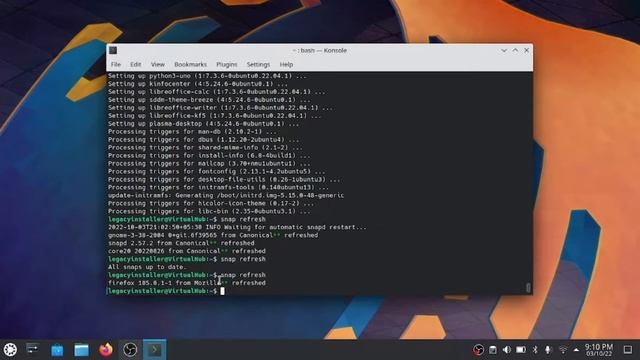Maximize the Konsole window

[515, 50]
